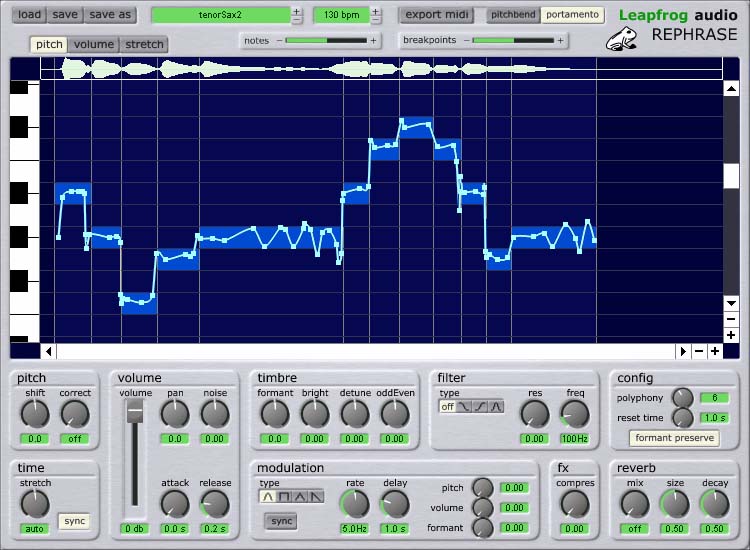
Task: Toggle the modulation sync button
Action: tap(281, 521)
